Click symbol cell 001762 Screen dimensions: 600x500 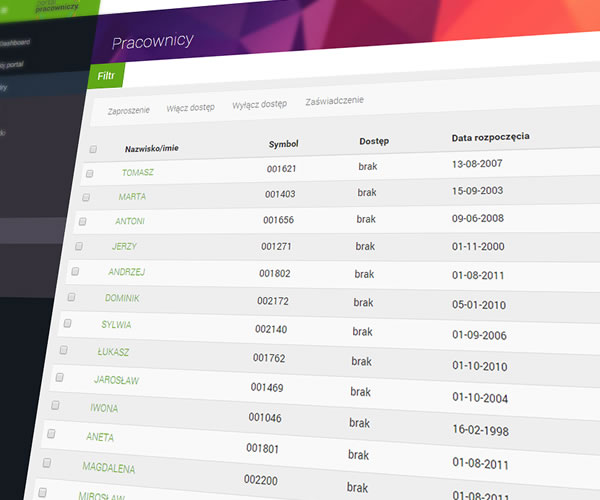tap(269, 358)
